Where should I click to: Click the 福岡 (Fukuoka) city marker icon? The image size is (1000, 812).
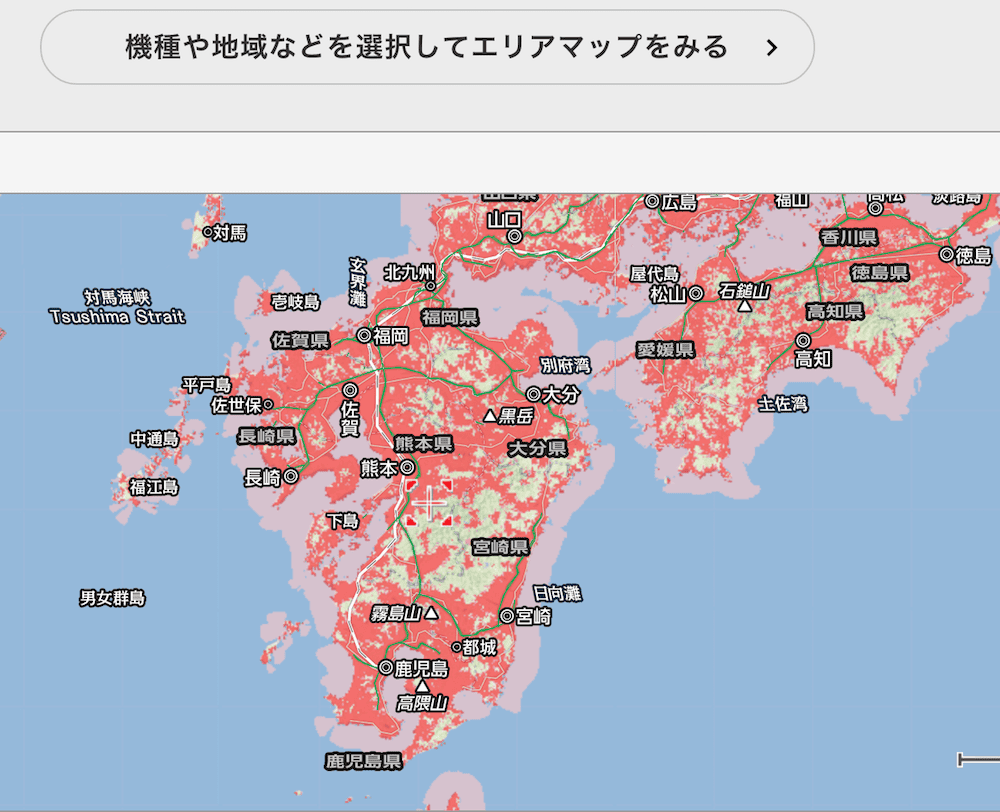[x=364, y=337]
